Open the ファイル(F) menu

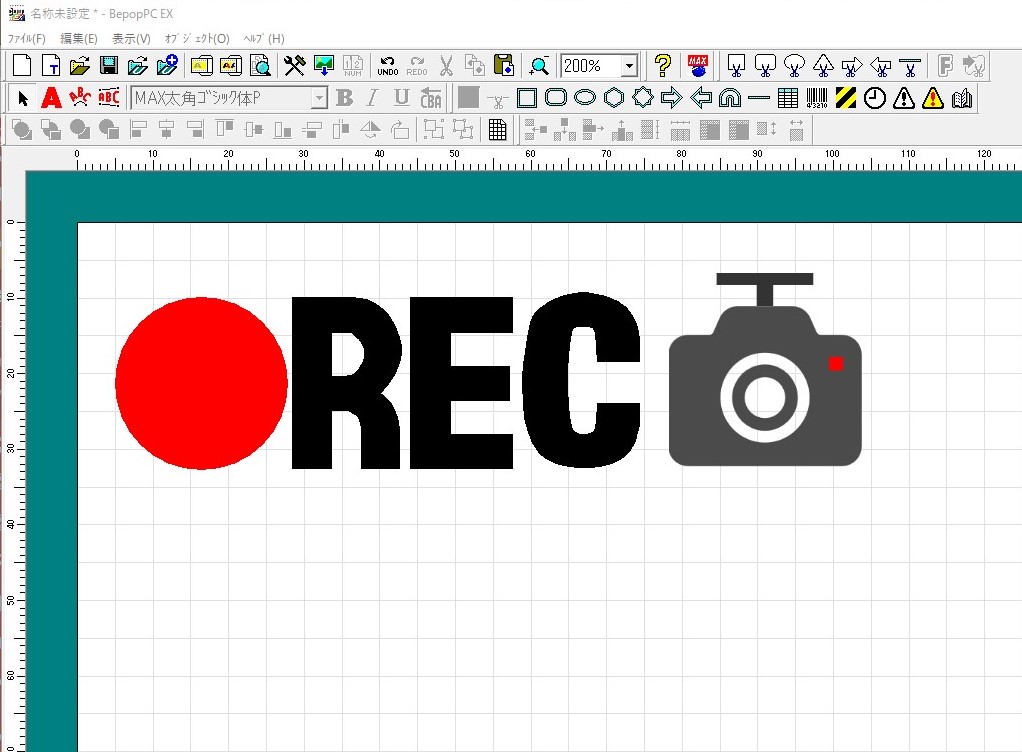(x=27, y=38)
